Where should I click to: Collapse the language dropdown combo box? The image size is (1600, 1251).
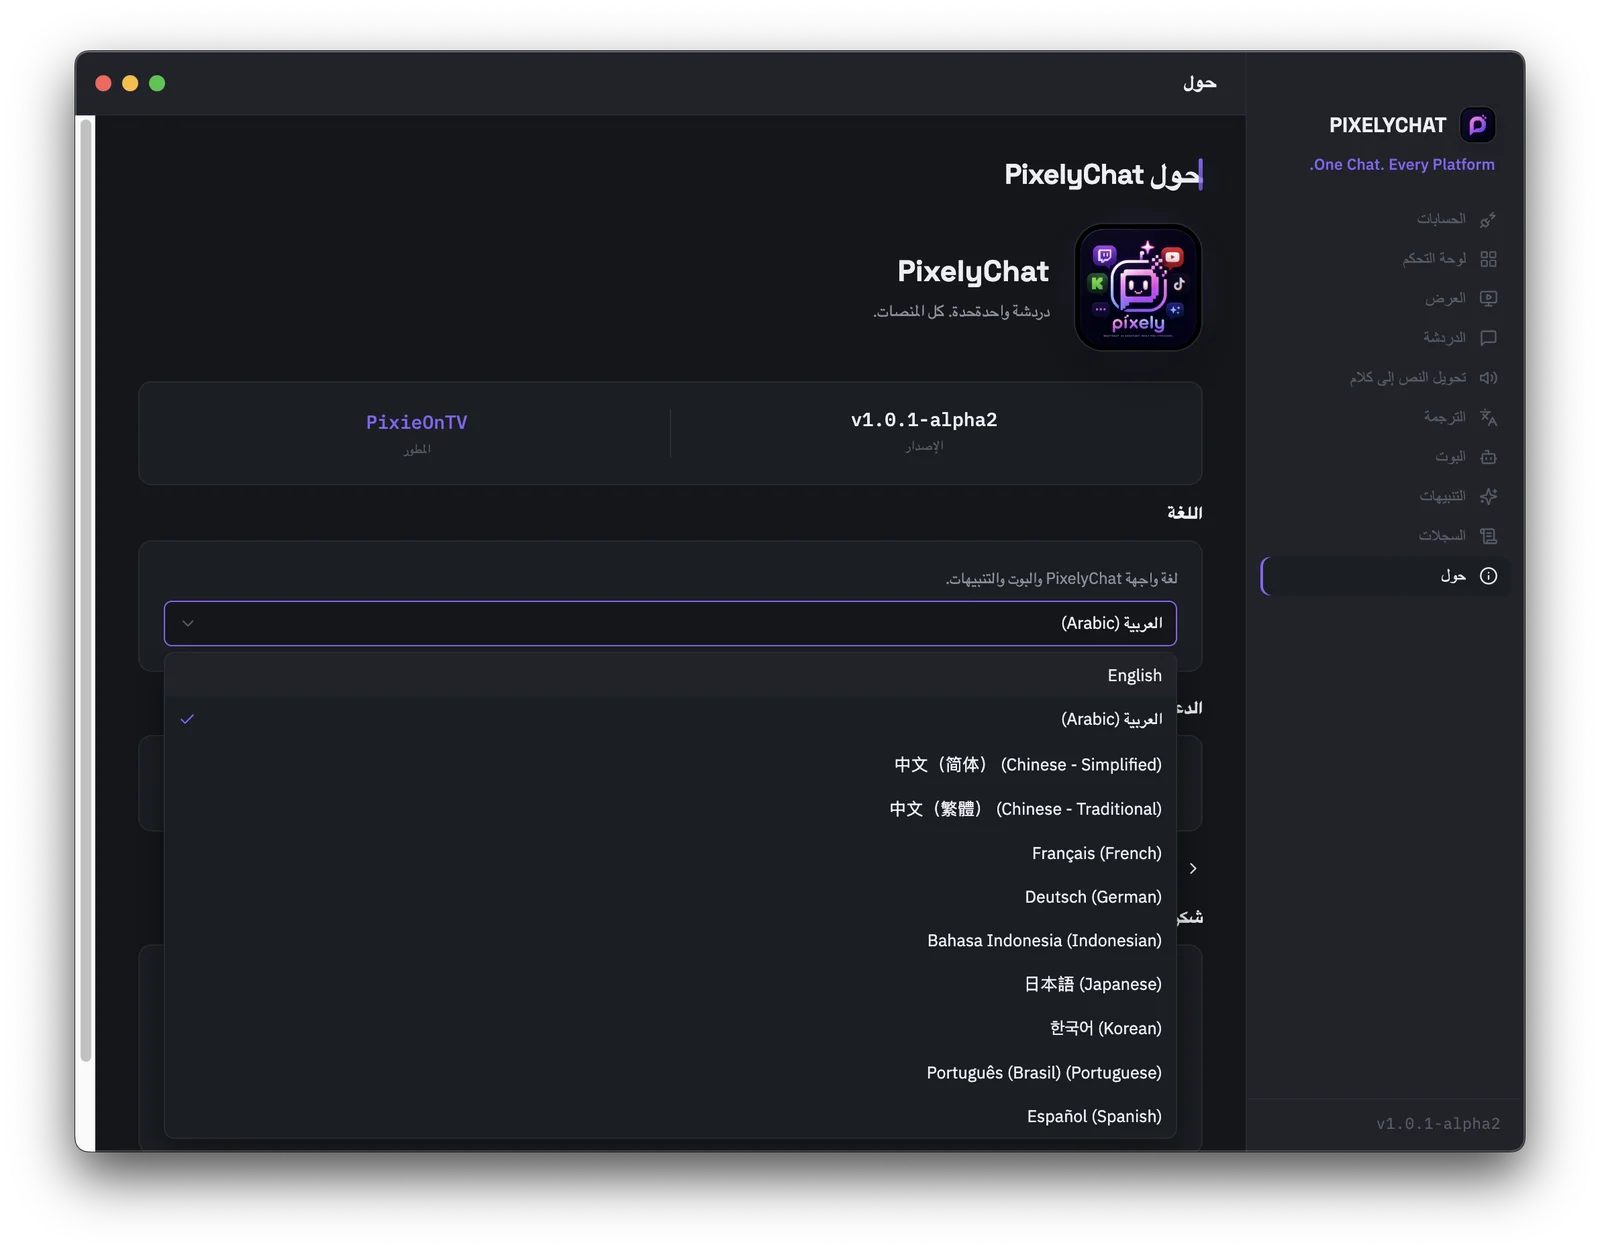click(670, 623)
